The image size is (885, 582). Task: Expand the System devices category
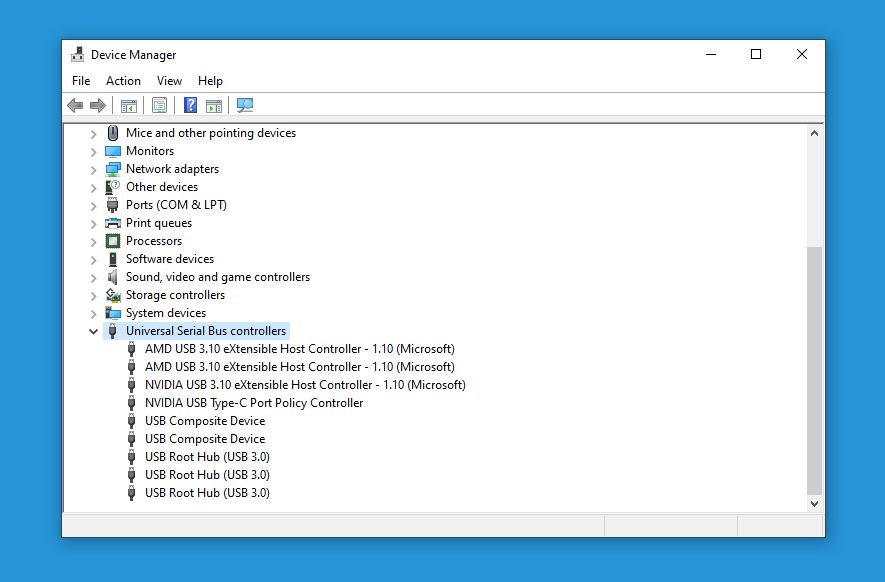pos(94,314)
